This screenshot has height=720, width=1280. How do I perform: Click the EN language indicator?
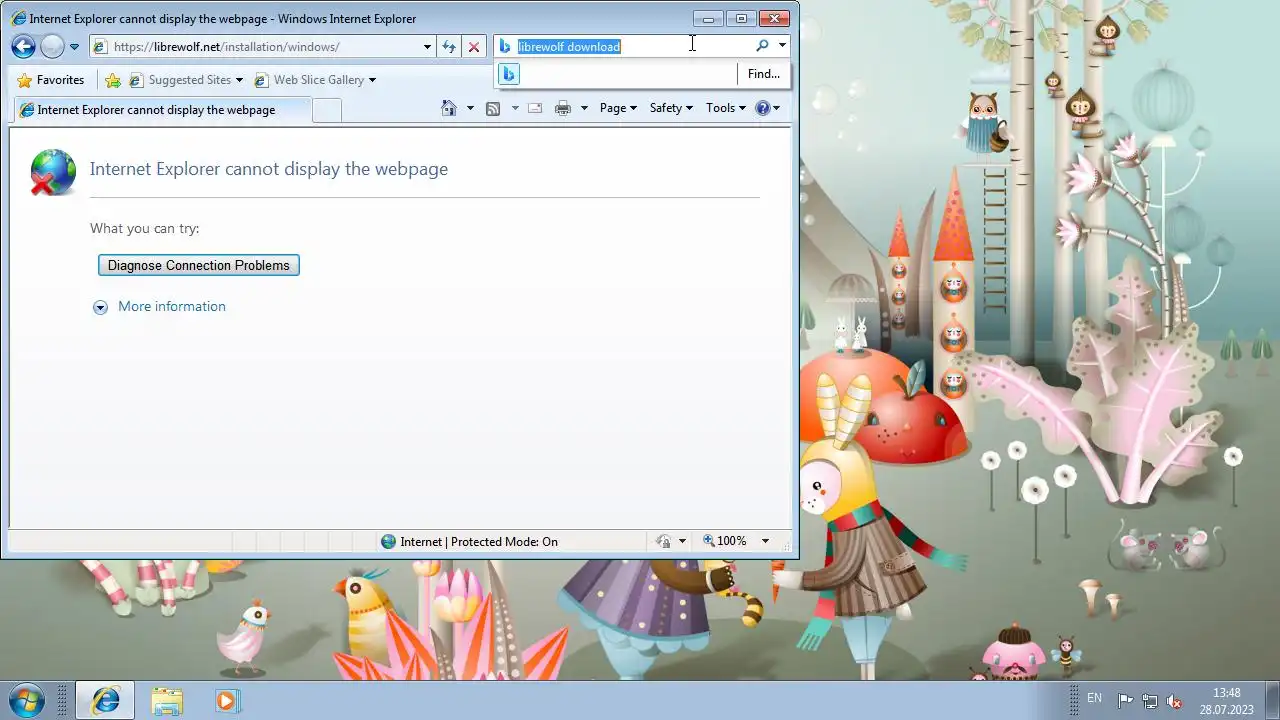tap(1094, 698)
